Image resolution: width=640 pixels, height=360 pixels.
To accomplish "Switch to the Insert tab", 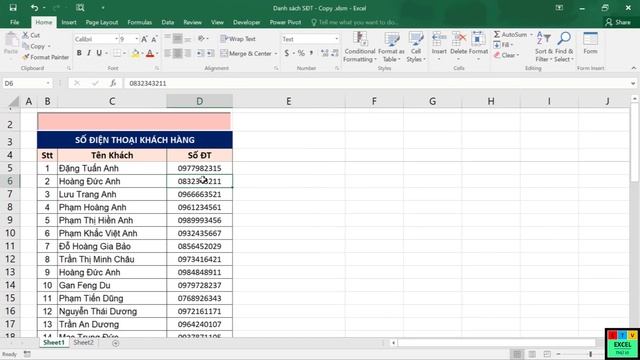I will click(x=69, y=22).
